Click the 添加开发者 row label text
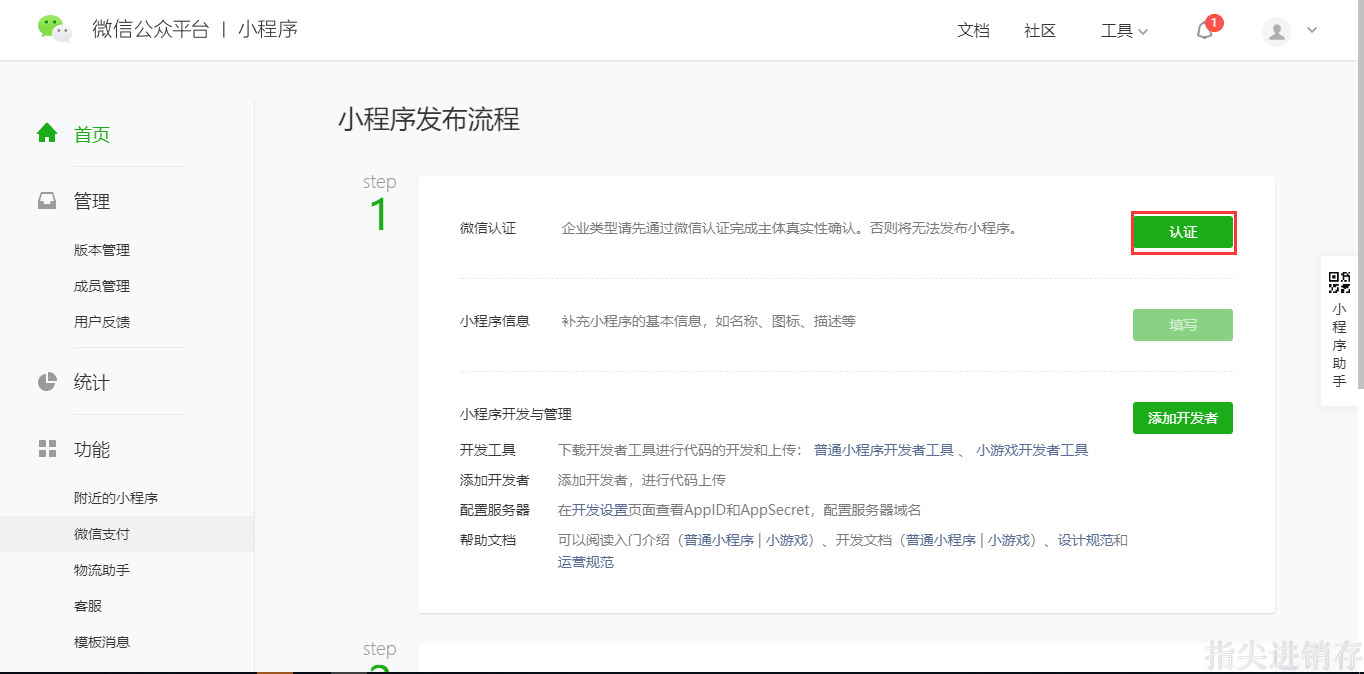 [495, 480]
